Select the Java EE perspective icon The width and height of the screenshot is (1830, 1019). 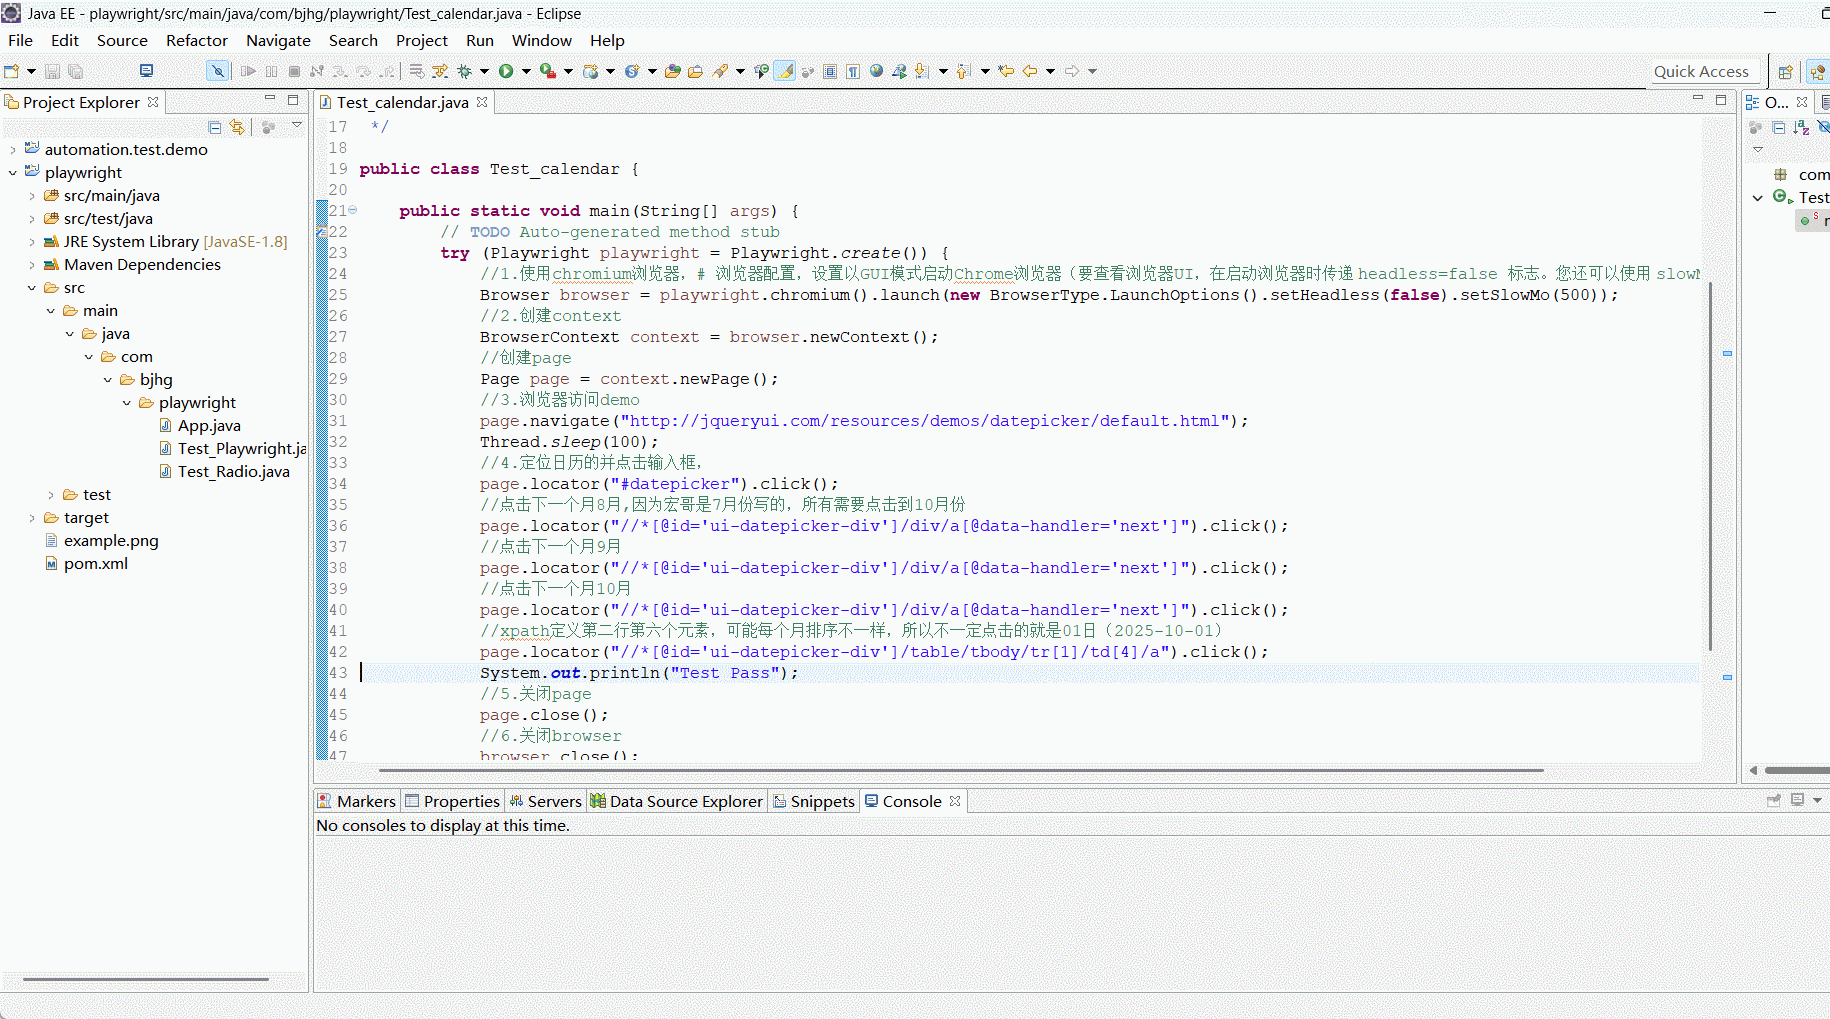point(1818,72)
